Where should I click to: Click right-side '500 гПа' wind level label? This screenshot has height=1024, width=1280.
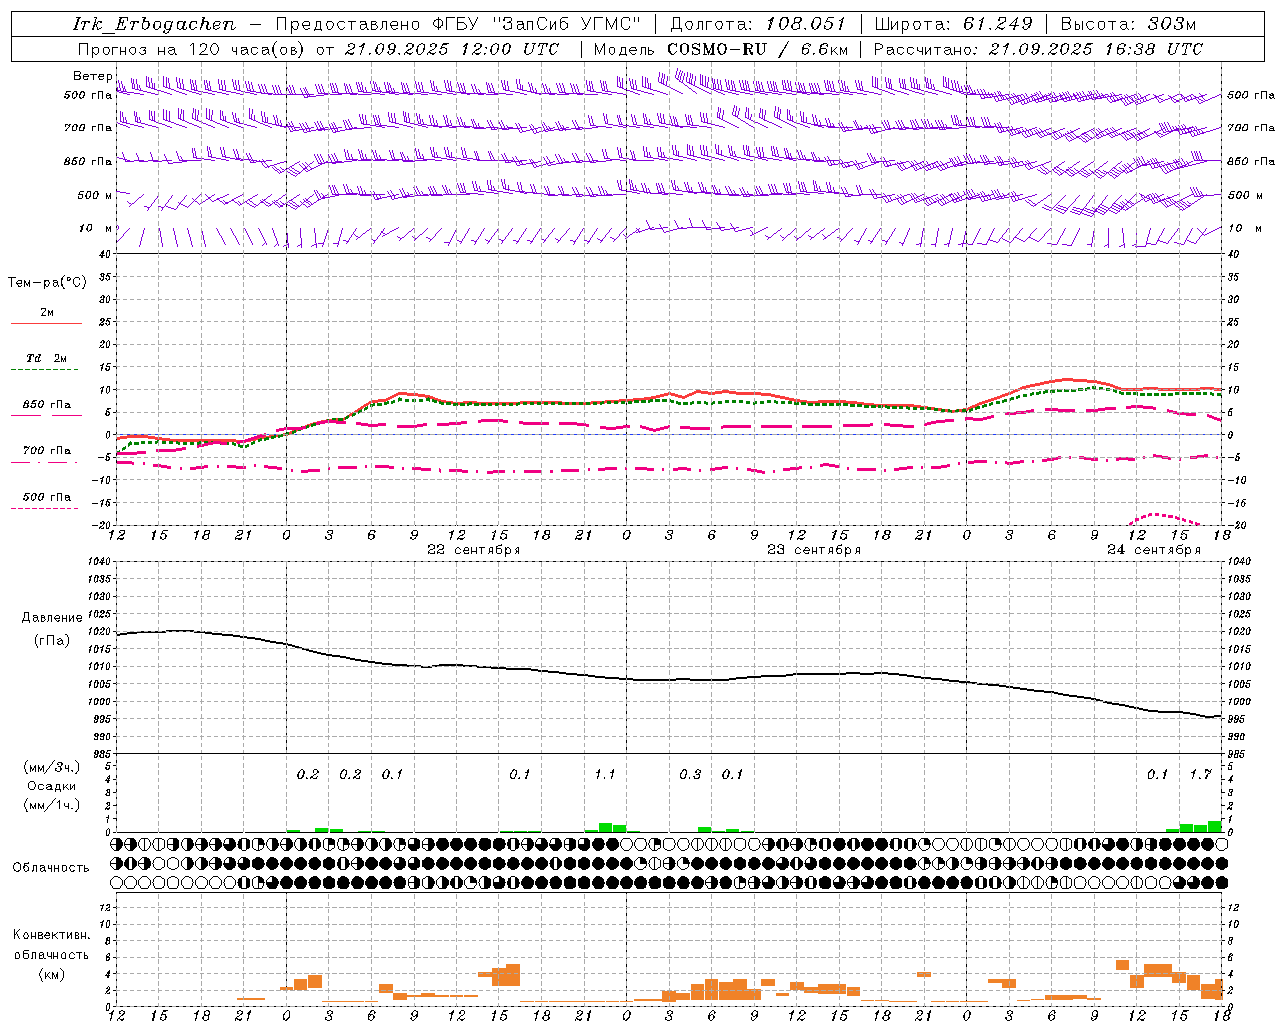1251,95
